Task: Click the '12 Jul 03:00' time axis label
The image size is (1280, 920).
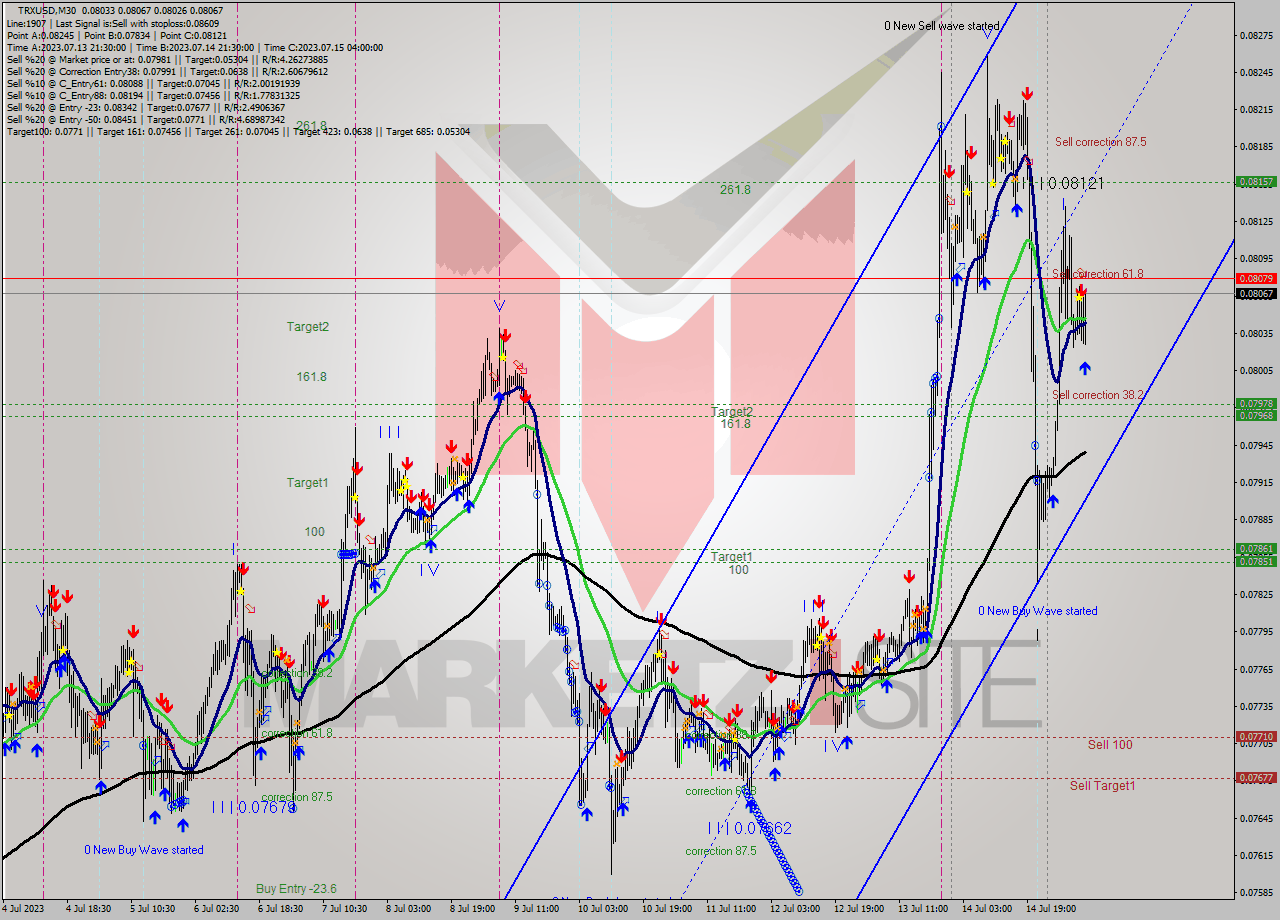Action: 795,909
